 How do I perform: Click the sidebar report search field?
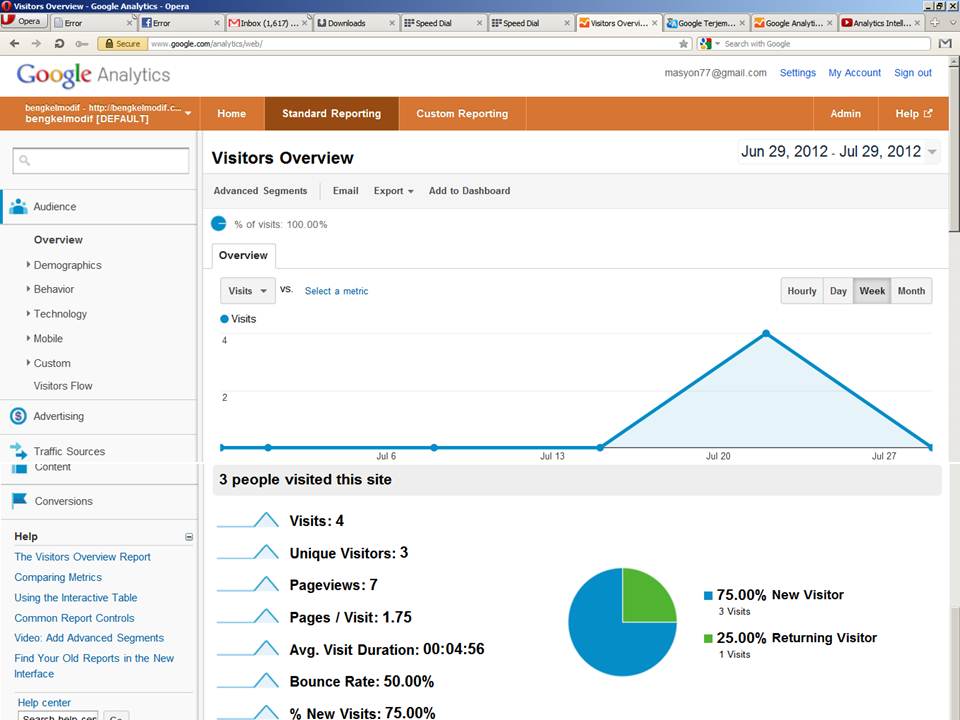(x=101, y=160)
